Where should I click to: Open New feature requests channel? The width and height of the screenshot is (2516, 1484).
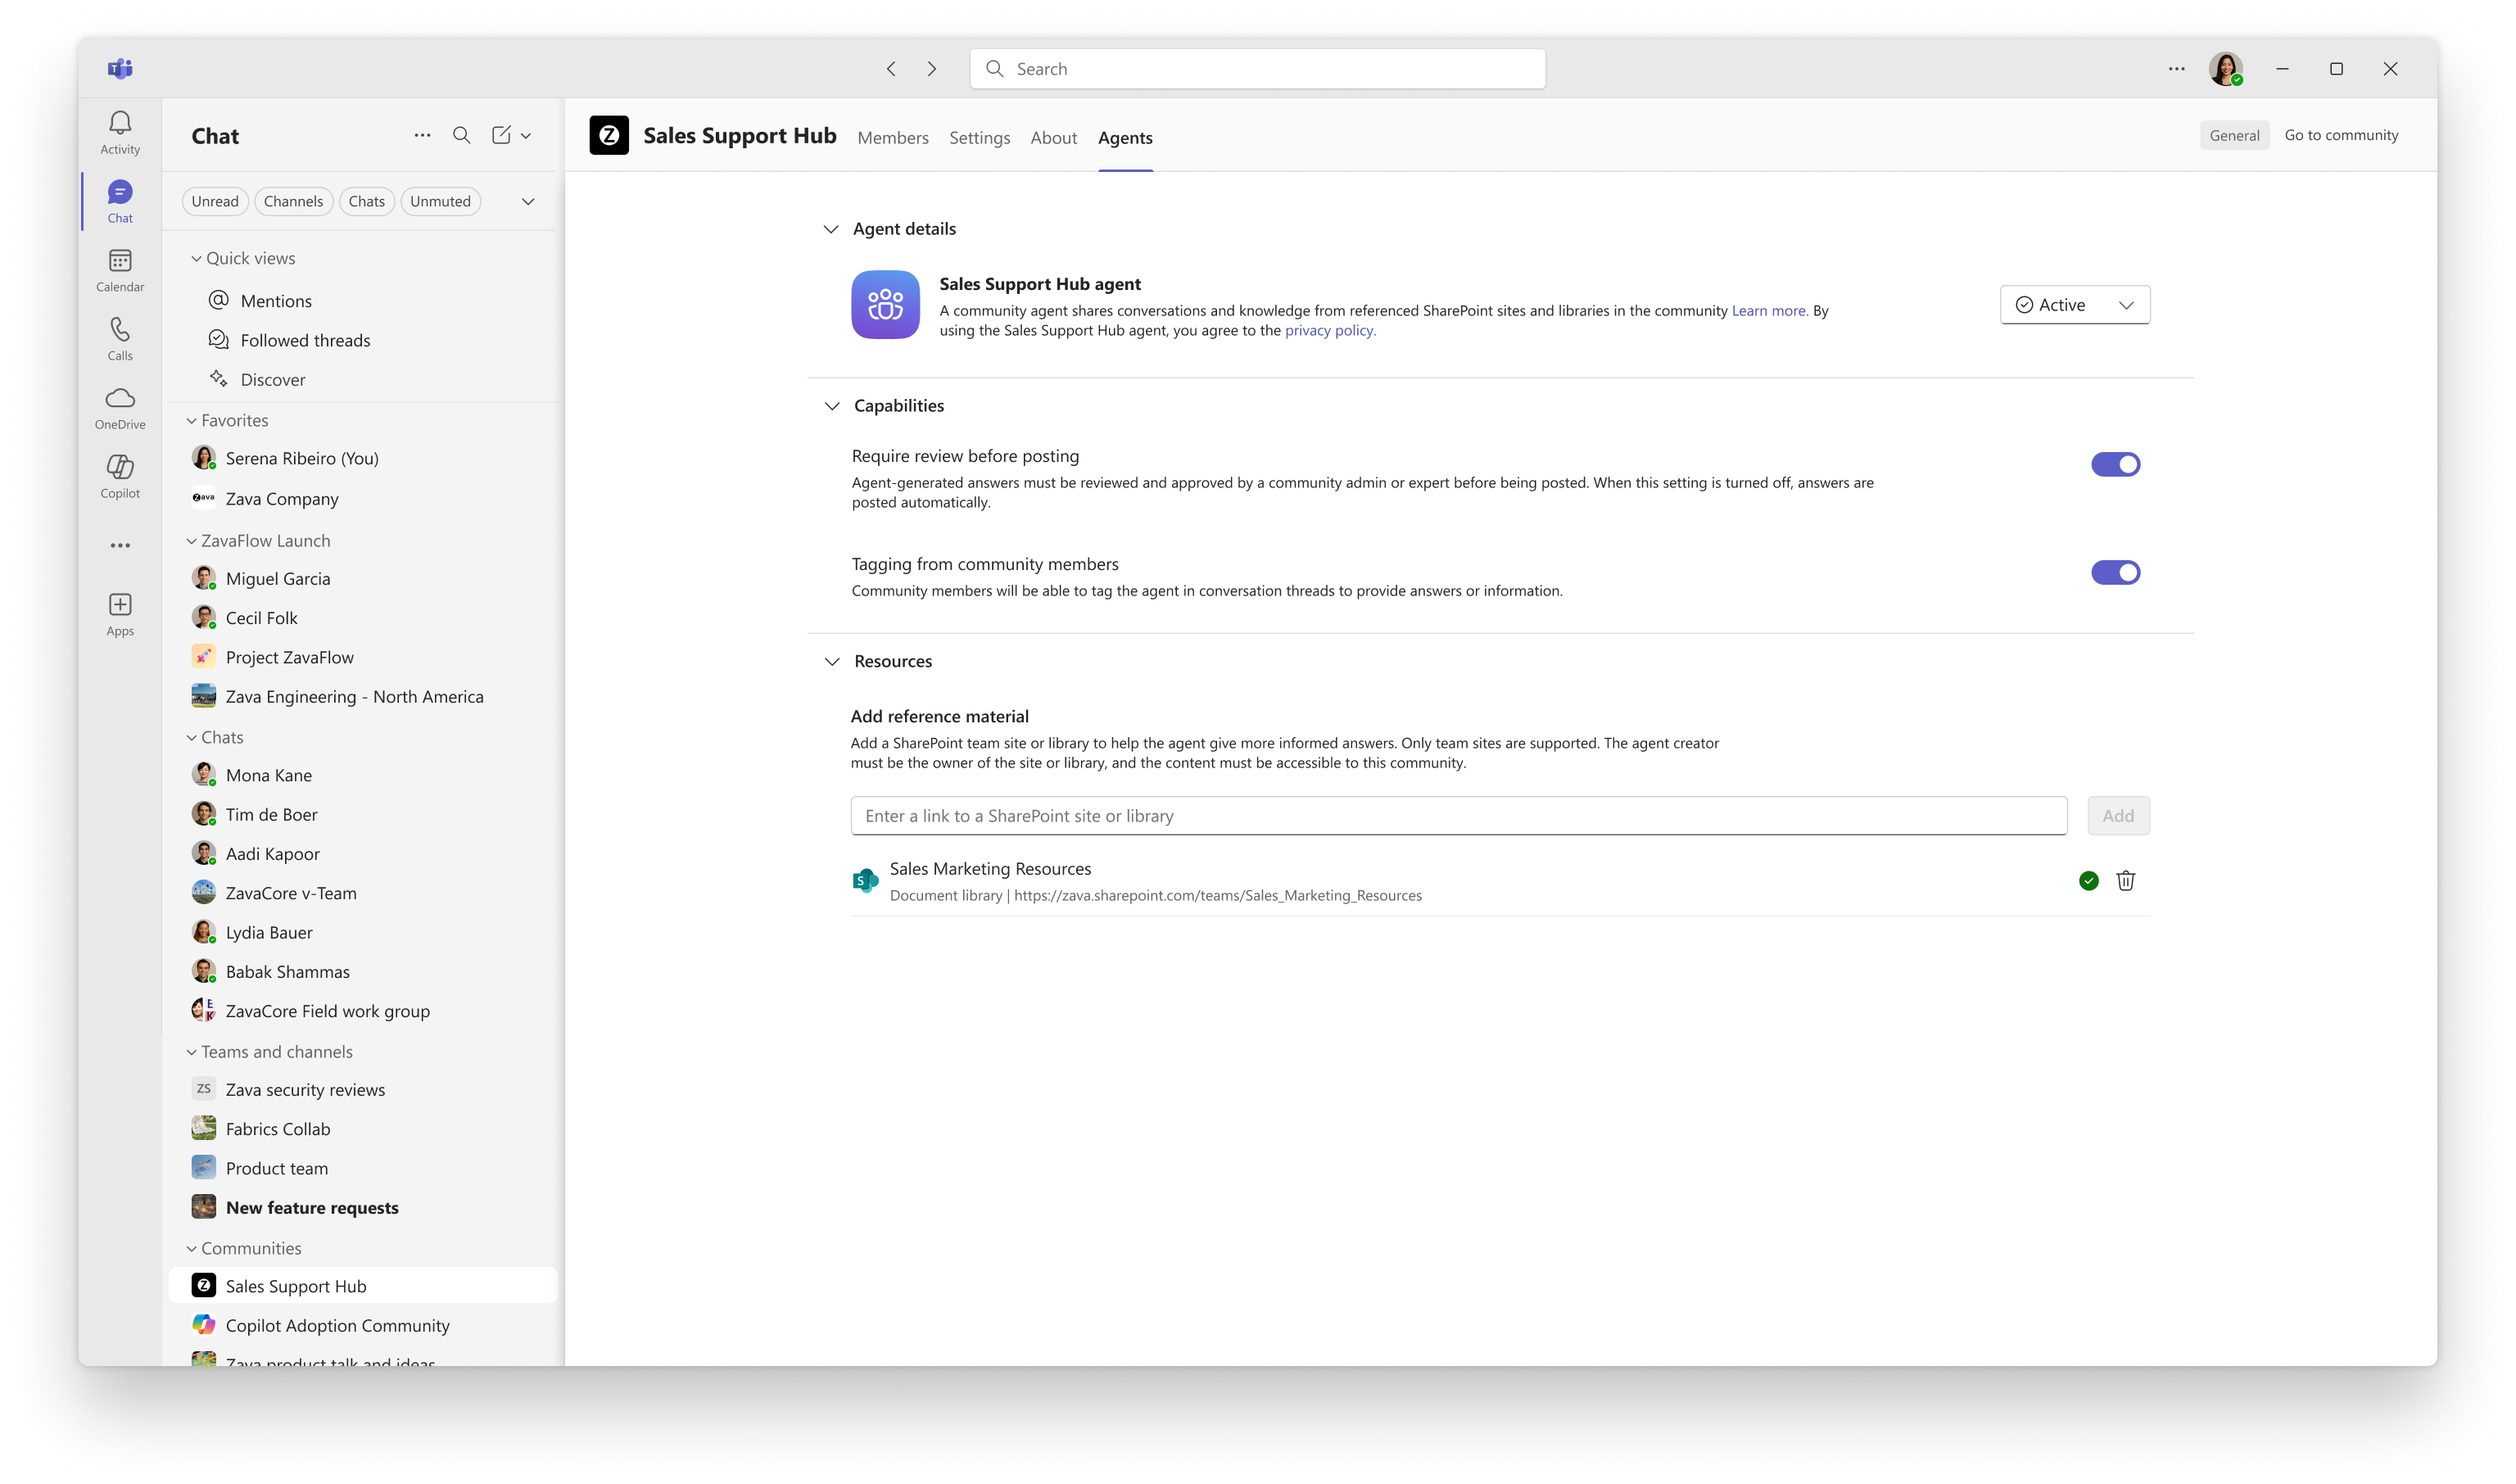click(x=363, y=1207)
